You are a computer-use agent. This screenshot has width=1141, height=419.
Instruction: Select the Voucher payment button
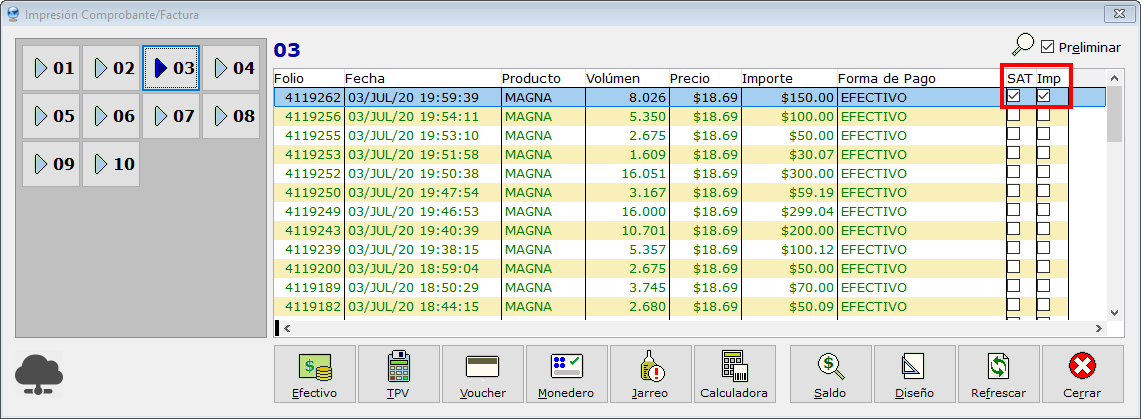(x=482, y=375)
